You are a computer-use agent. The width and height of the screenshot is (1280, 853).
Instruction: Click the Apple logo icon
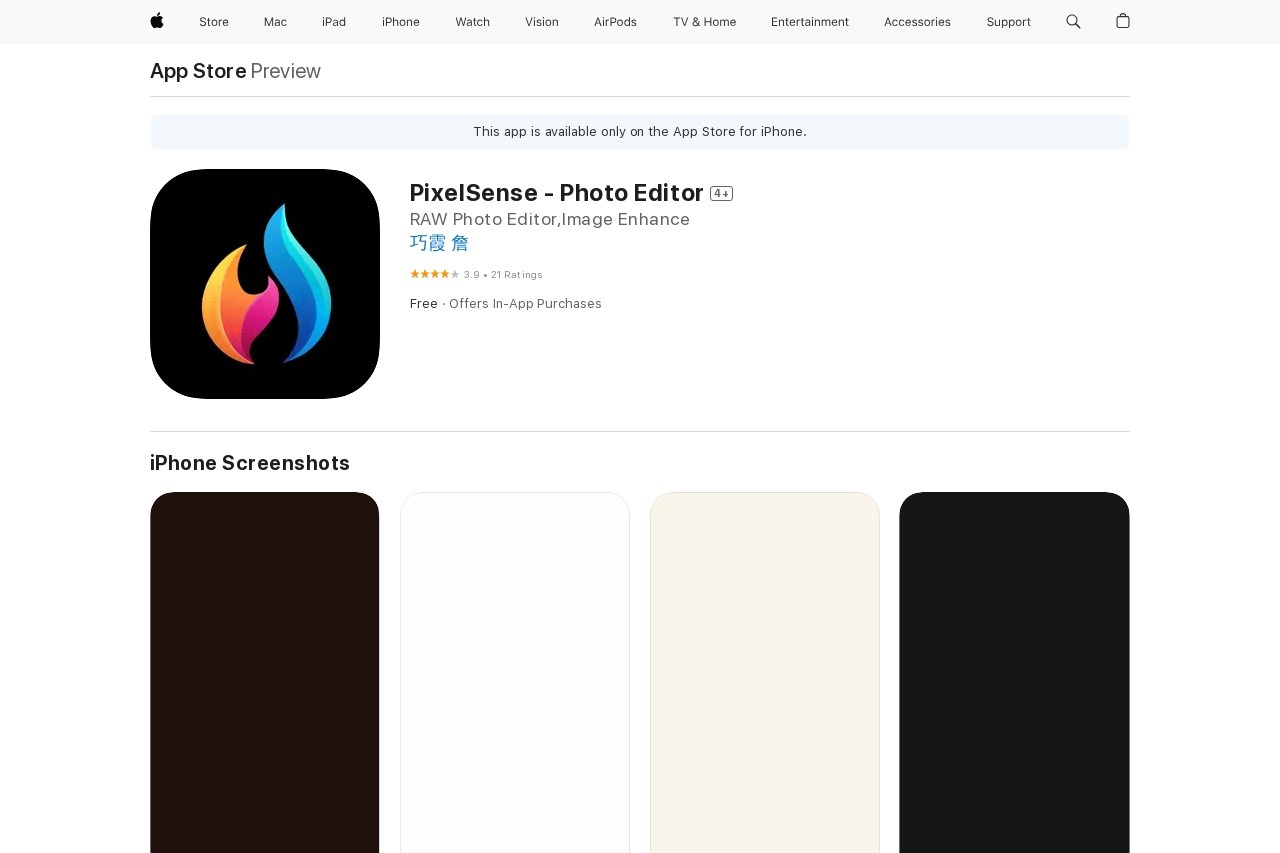coord(157,21)
